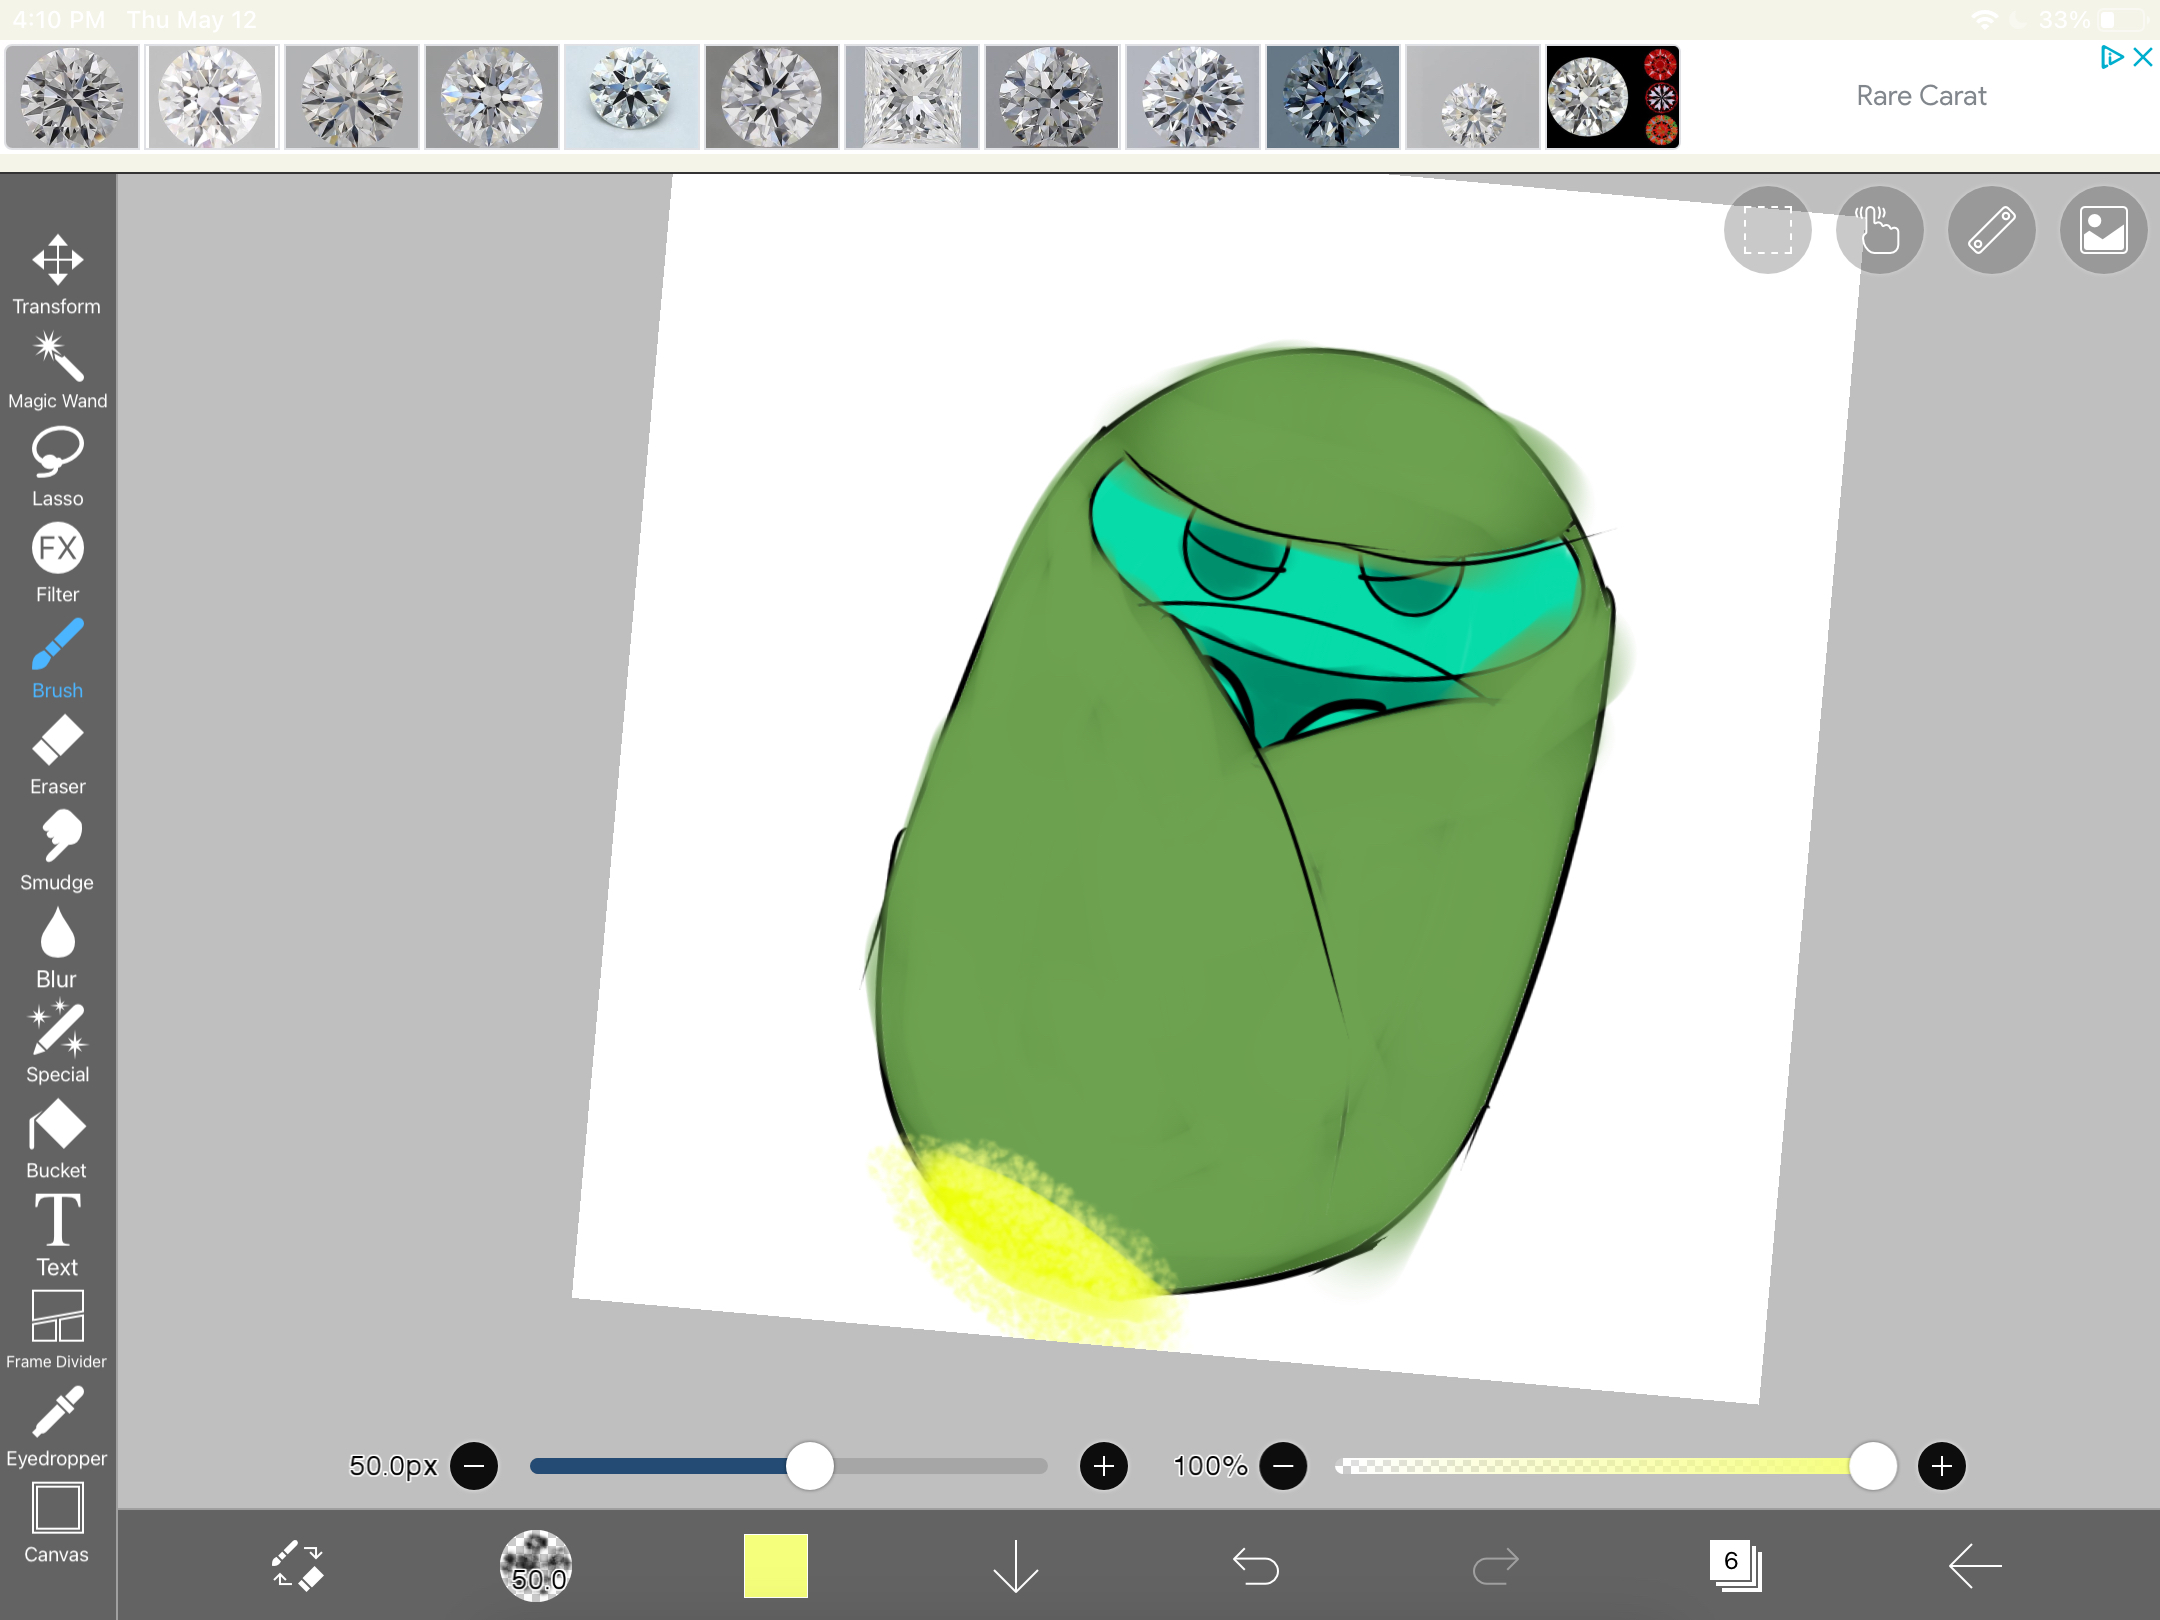Tap the Wi-Fi icon in status bar

click(1985, 20)
